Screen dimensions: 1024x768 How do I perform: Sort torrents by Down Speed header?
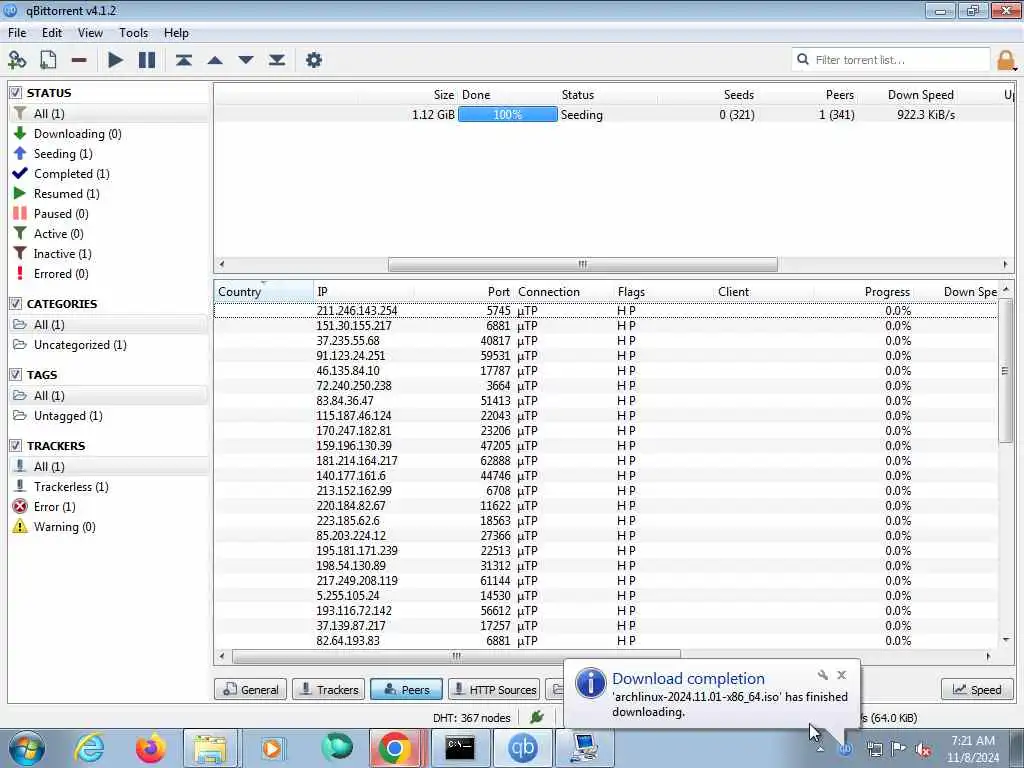point(908,95)
